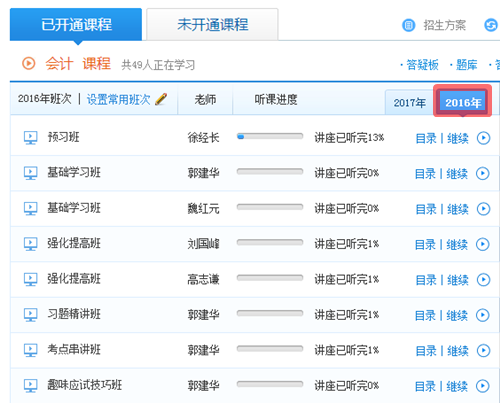This screenshot has width=500, height=403.
Task: Click the orange play icon beside 会计
Action: click(29, 63)
